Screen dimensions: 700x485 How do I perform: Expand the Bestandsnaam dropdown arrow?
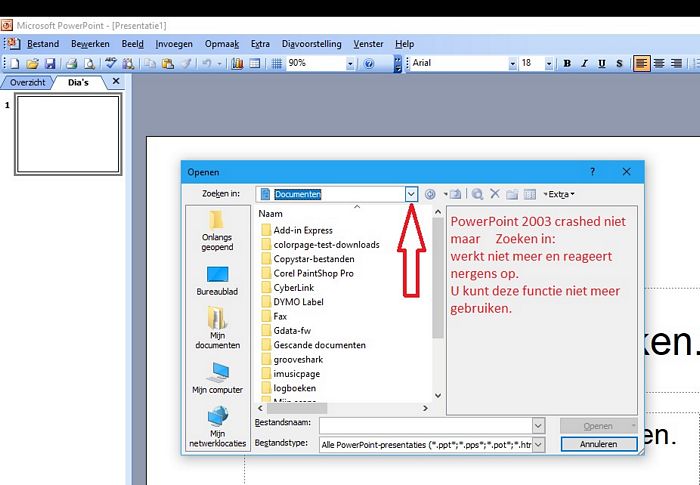(x=538, y=426)
